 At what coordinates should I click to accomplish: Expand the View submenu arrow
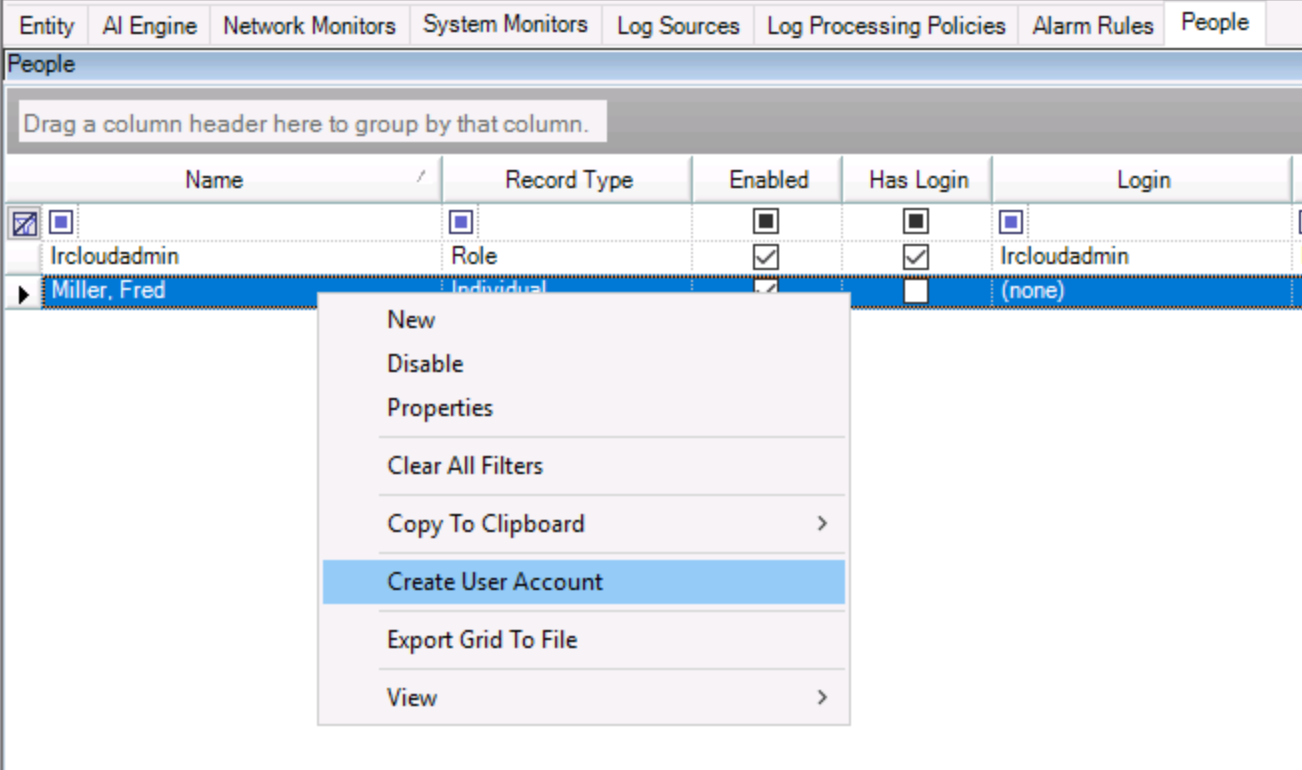click(822, 697)
